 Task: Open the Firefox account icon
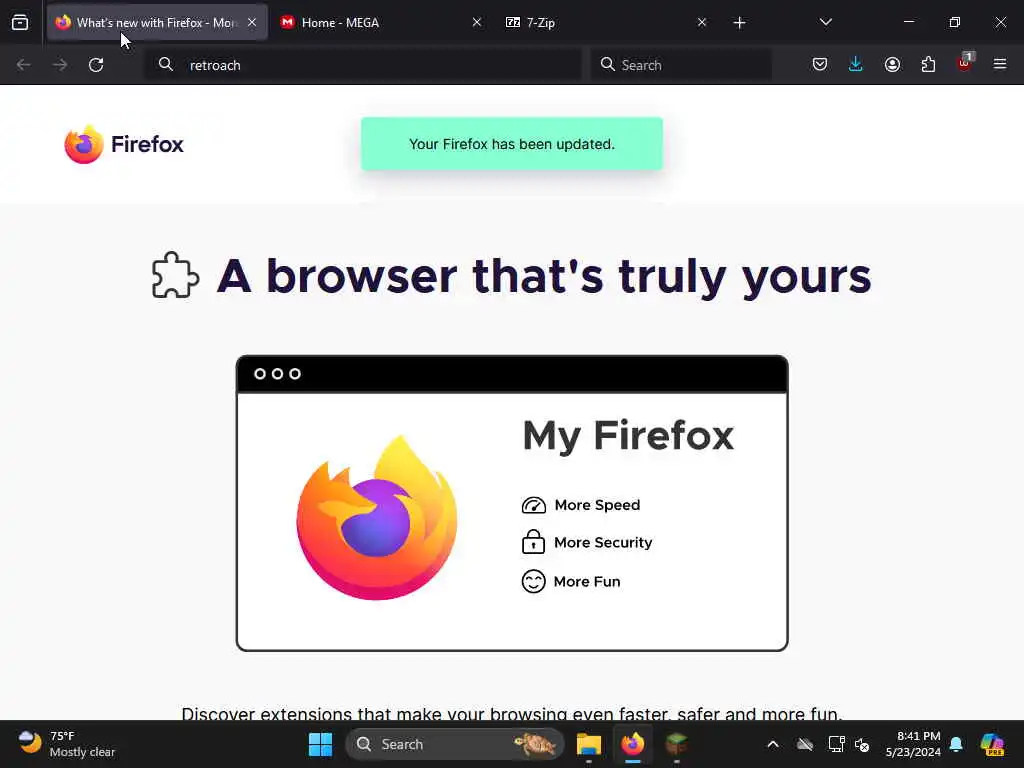tap(892, 64)
